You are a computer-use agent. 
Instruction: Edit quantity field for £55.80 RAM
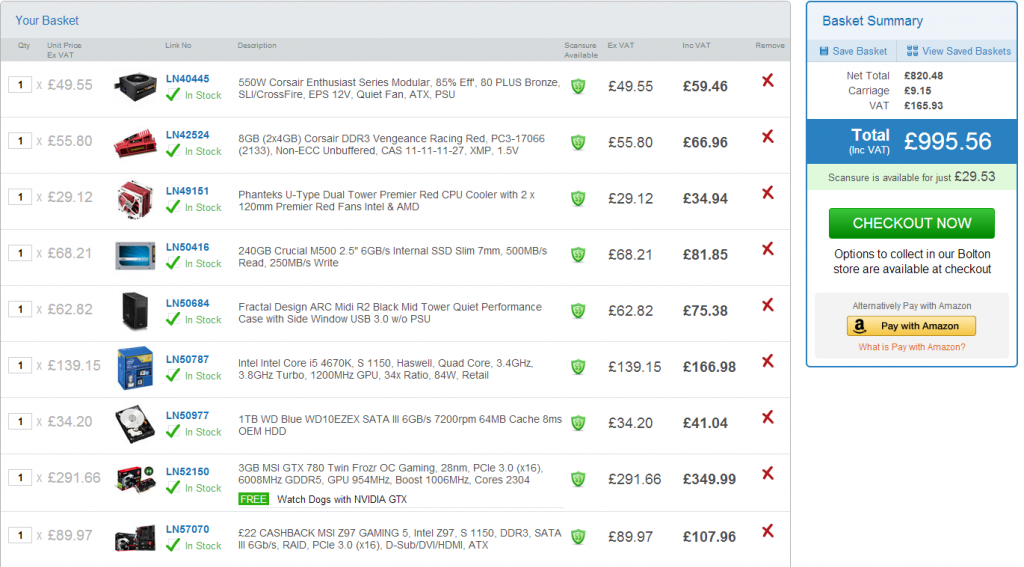coord(20,141)
